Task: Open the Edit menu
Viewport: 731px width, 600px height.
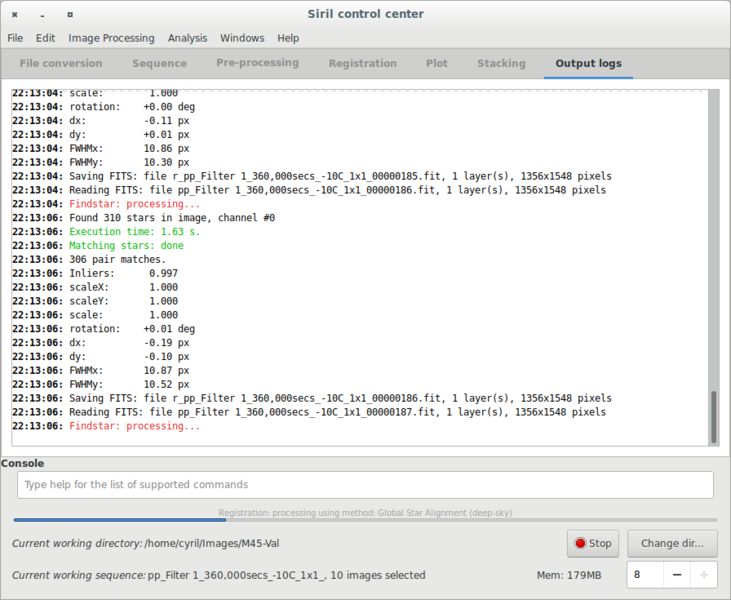Action: click(45, 38)
